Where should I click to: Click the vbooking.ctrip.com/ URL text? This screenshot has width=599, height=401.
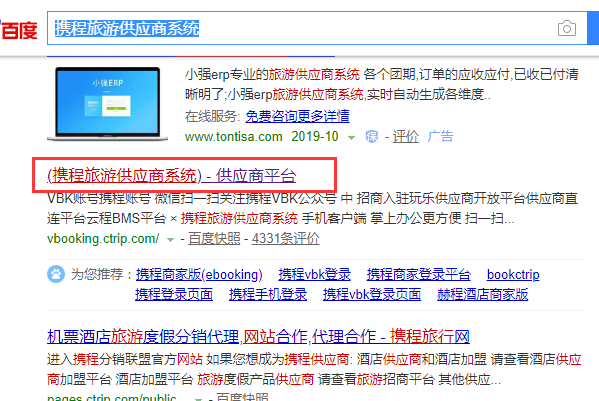click(103, 239)
